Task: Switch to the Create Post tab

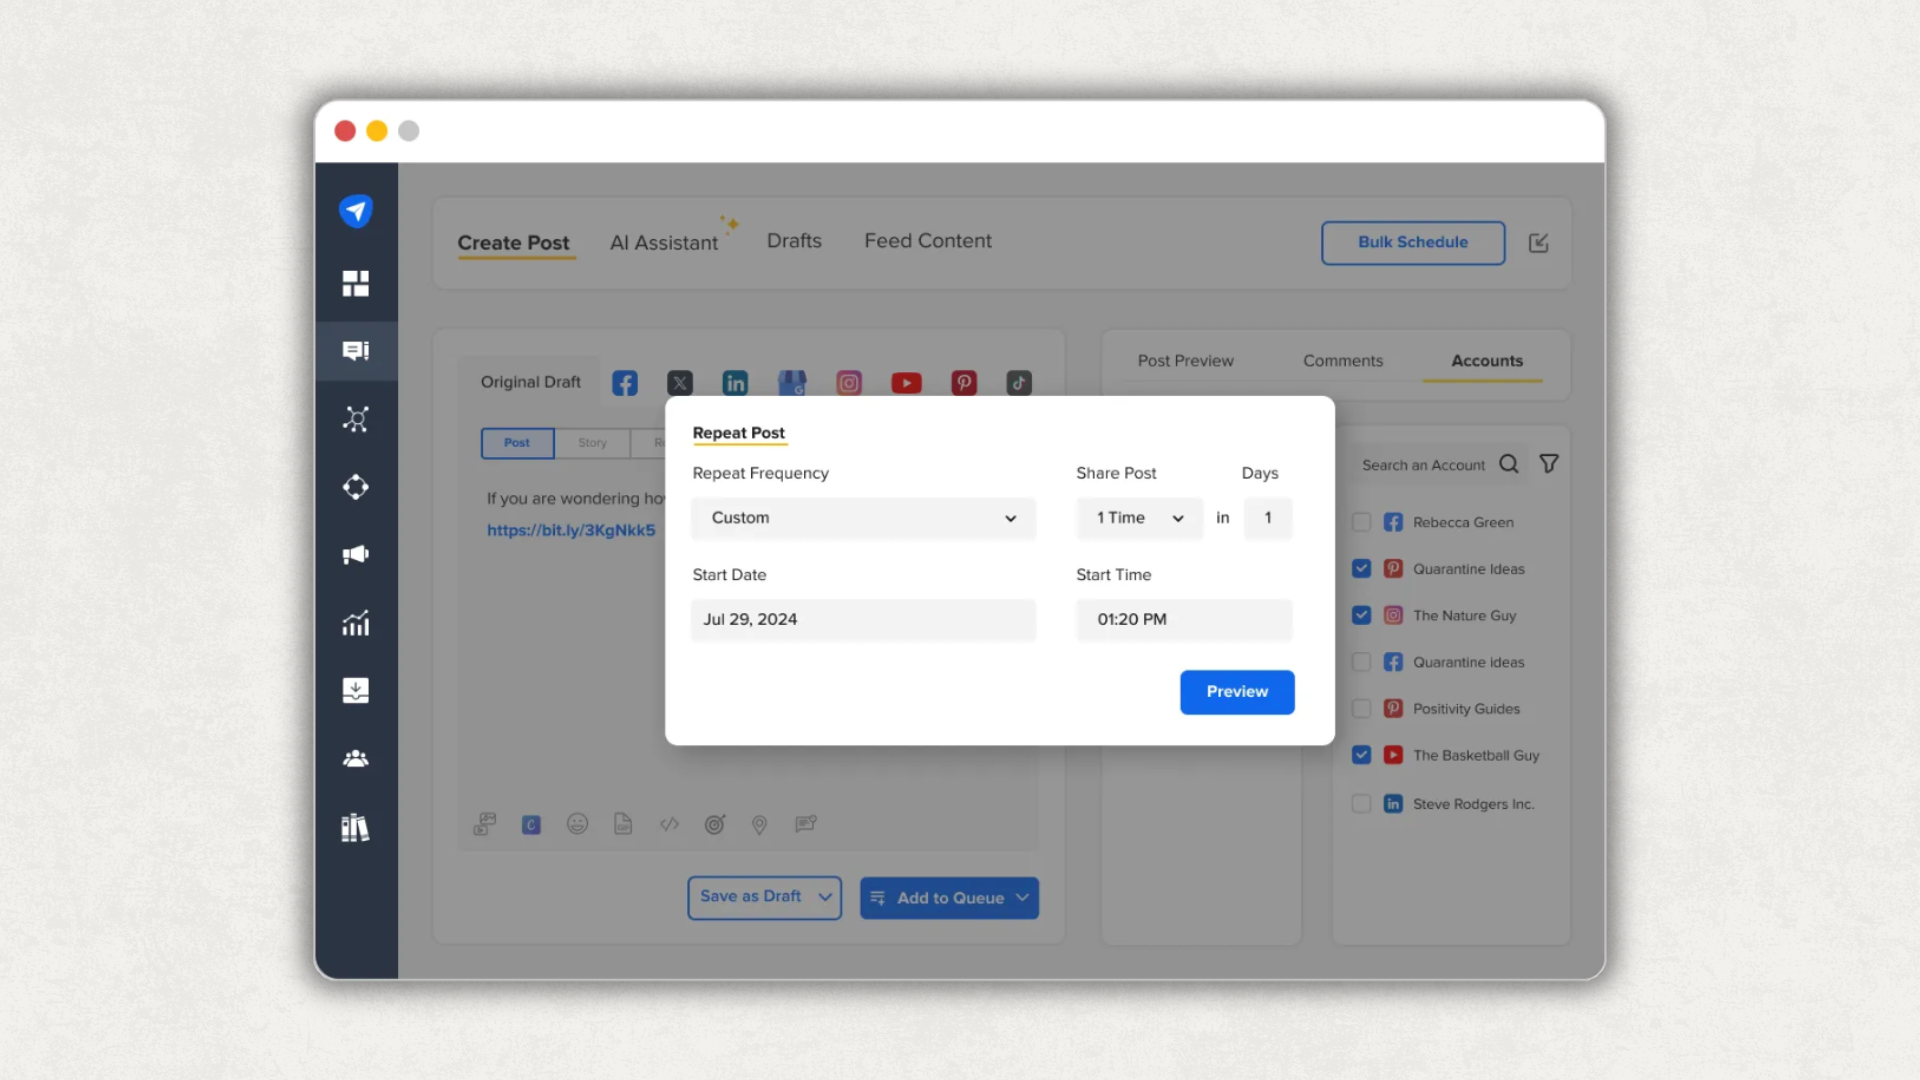Action: click(513, 243)
